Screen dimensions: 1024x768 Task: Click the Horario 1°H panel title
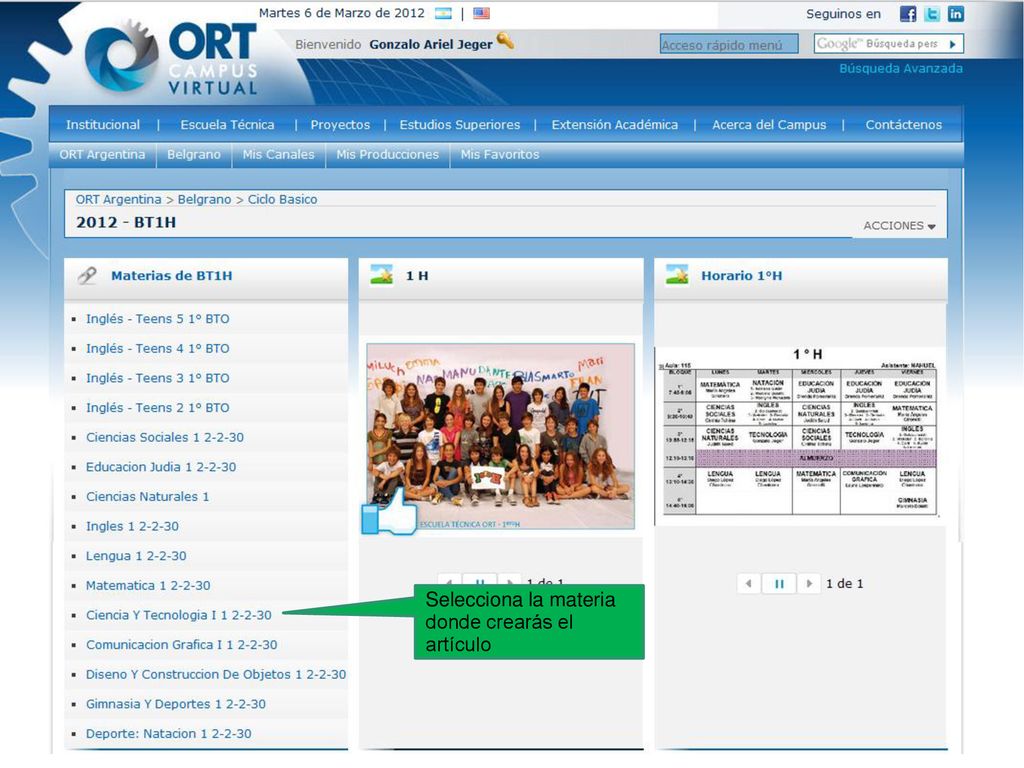(741, 276)
